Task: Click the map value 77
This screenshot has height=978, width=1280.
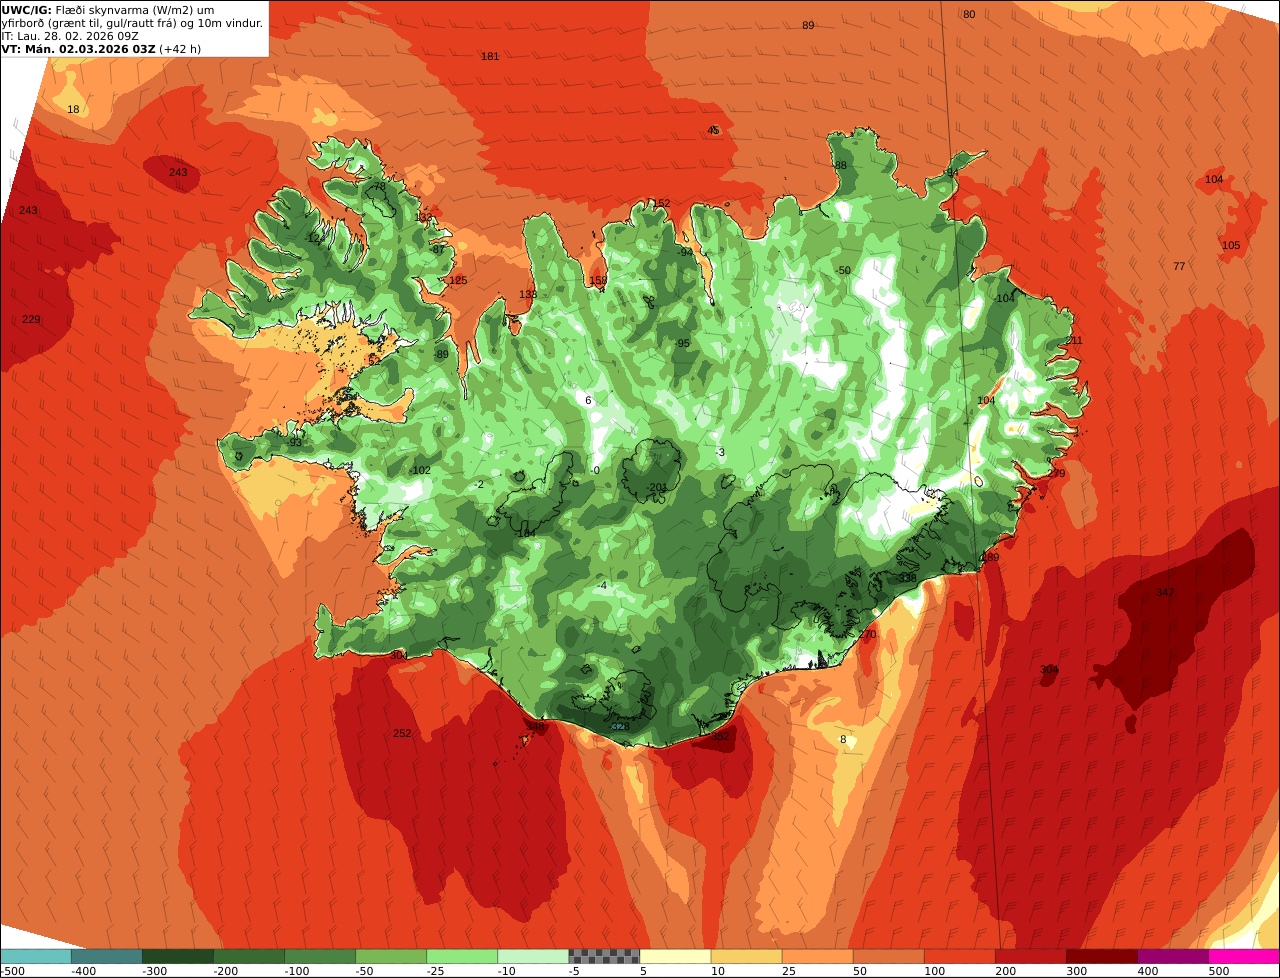Action: (x=1179, y=266)
